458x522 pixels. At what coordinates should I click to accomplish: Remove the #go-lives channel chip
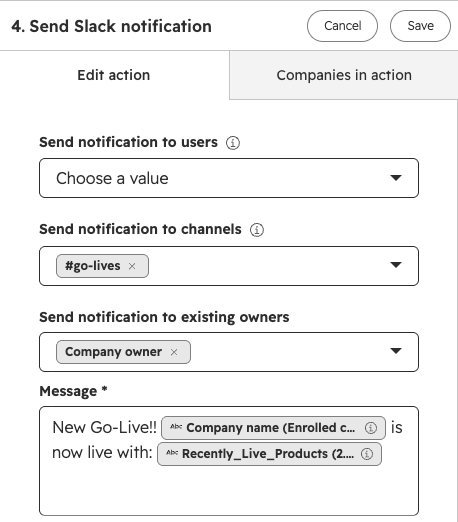(x=132, y=266)
